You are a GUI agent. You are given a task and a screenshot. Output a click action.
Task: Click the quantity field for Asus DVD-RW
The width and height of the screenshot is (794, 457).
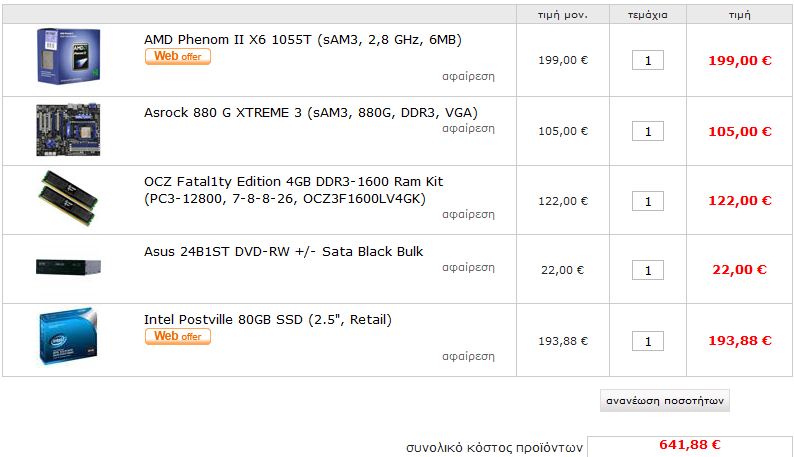[648, 270]
